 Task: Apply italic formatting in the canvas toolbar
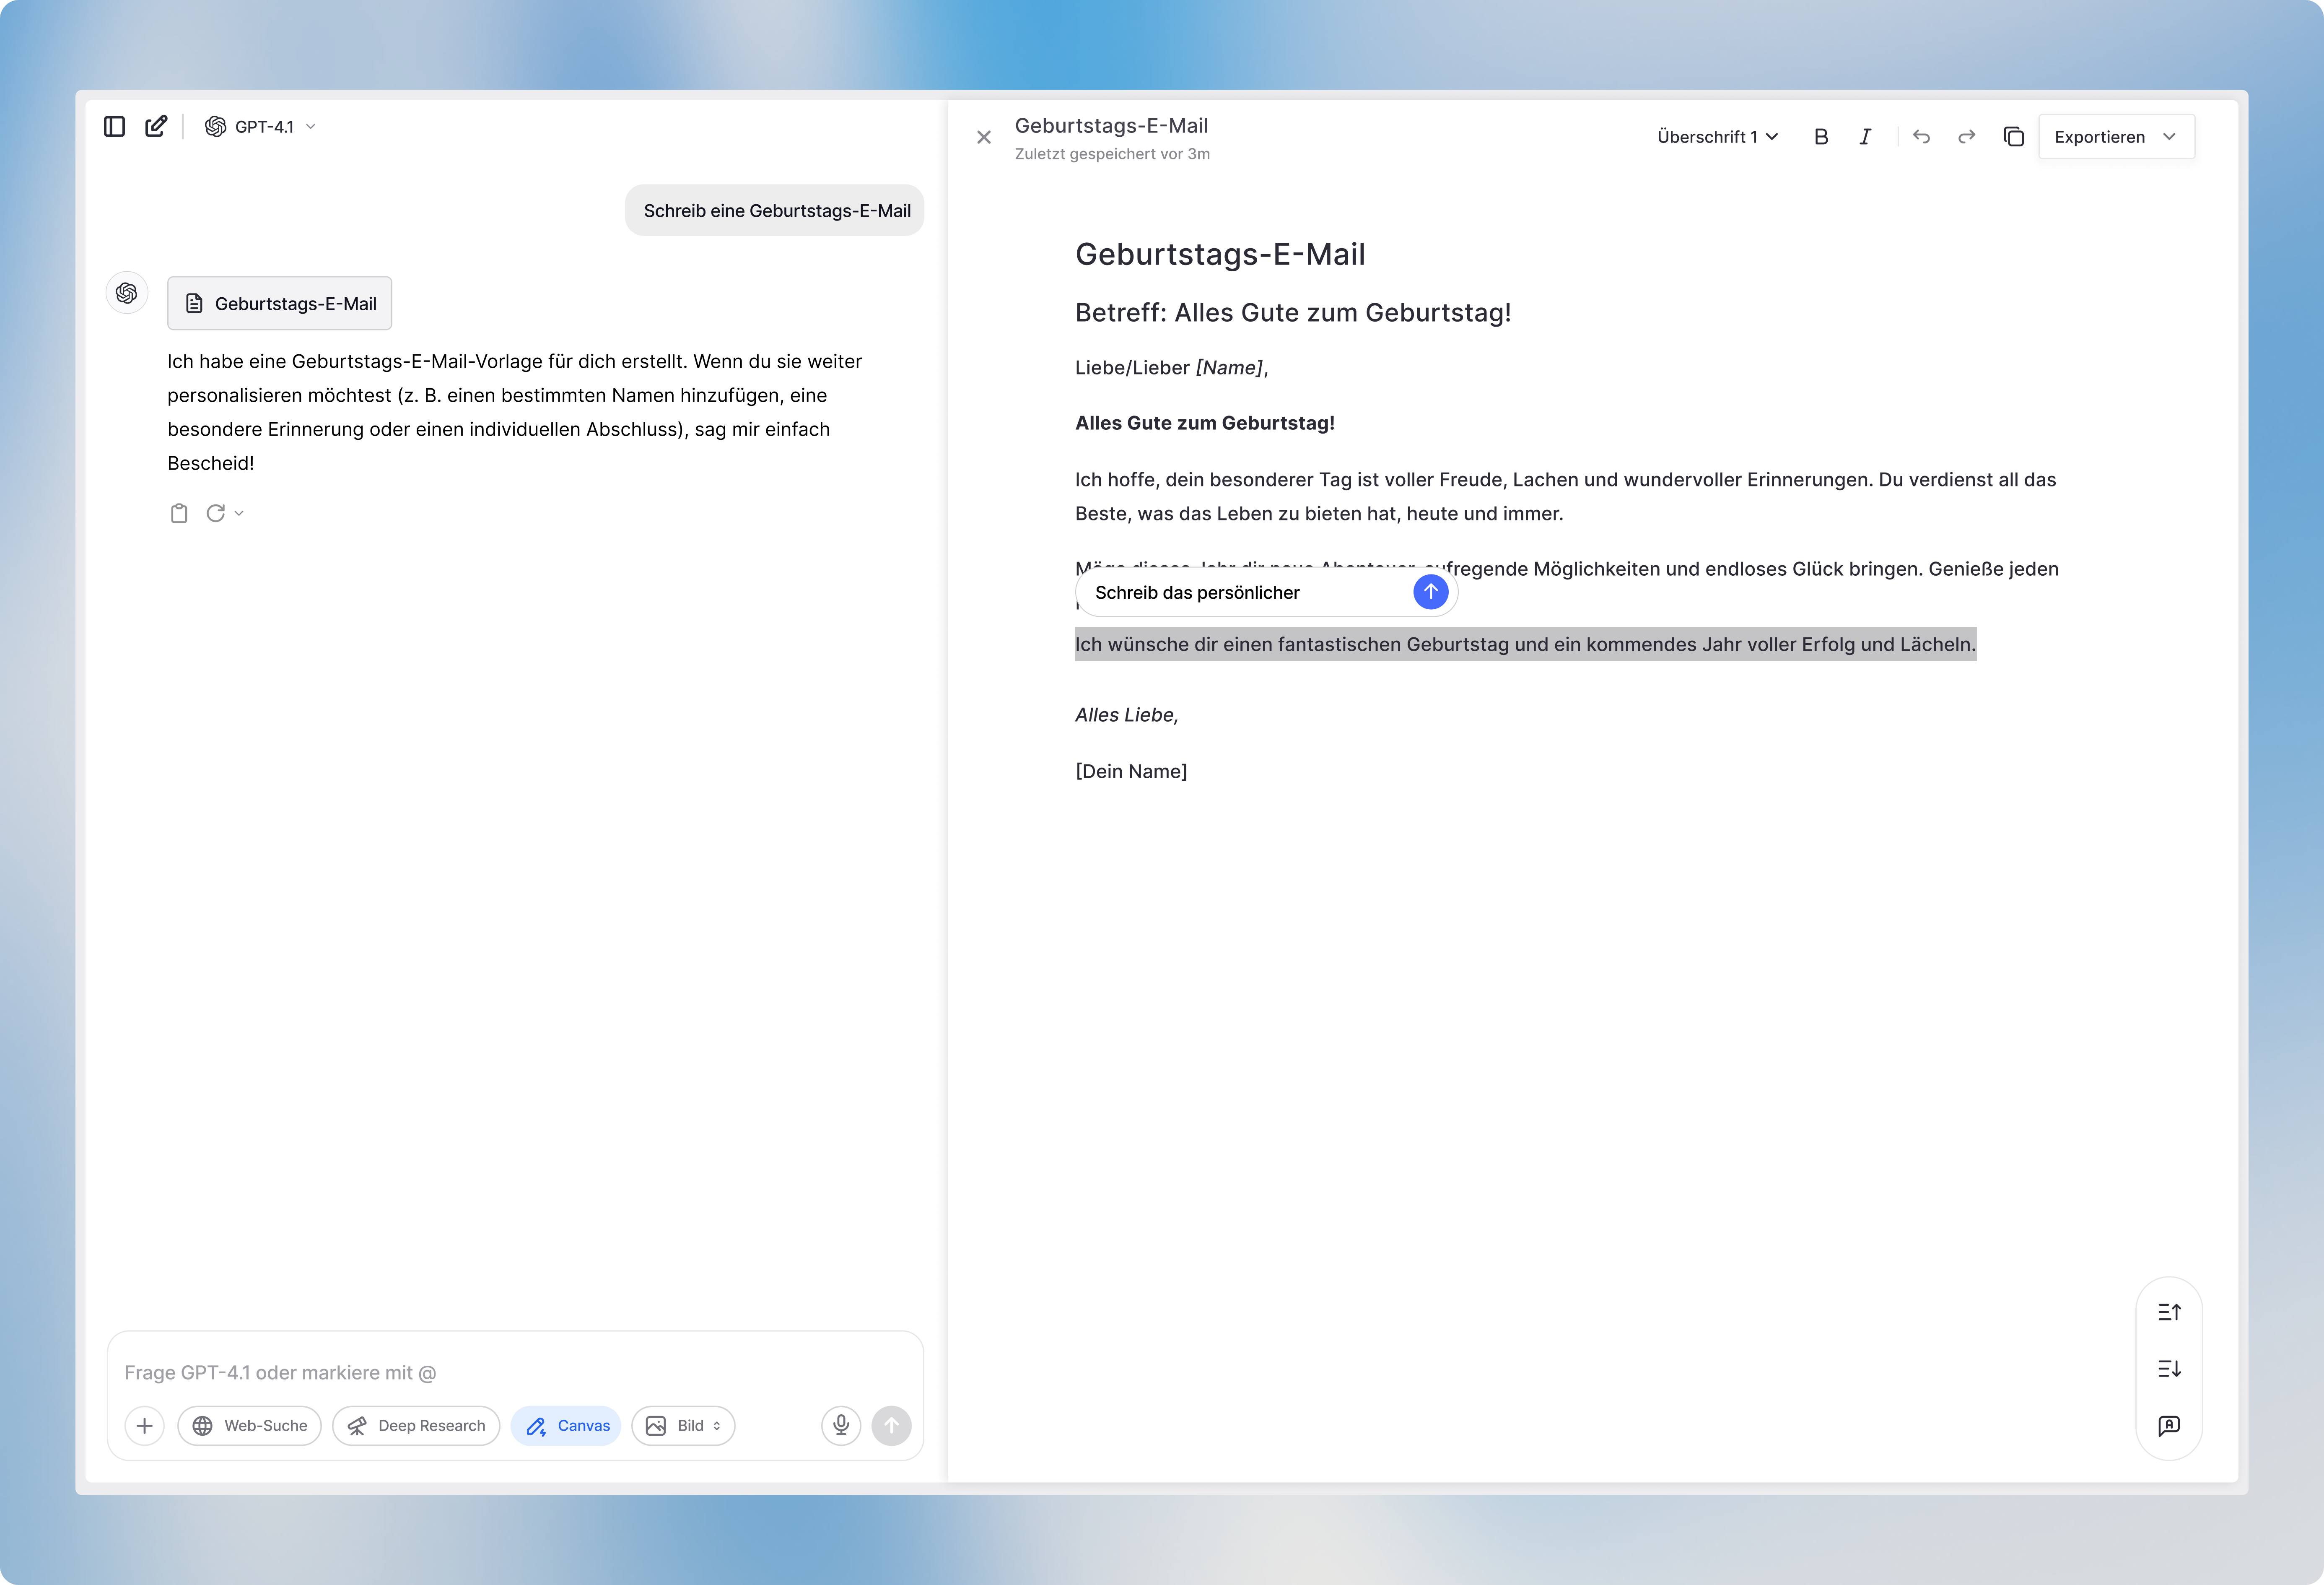pos(1865,137)
